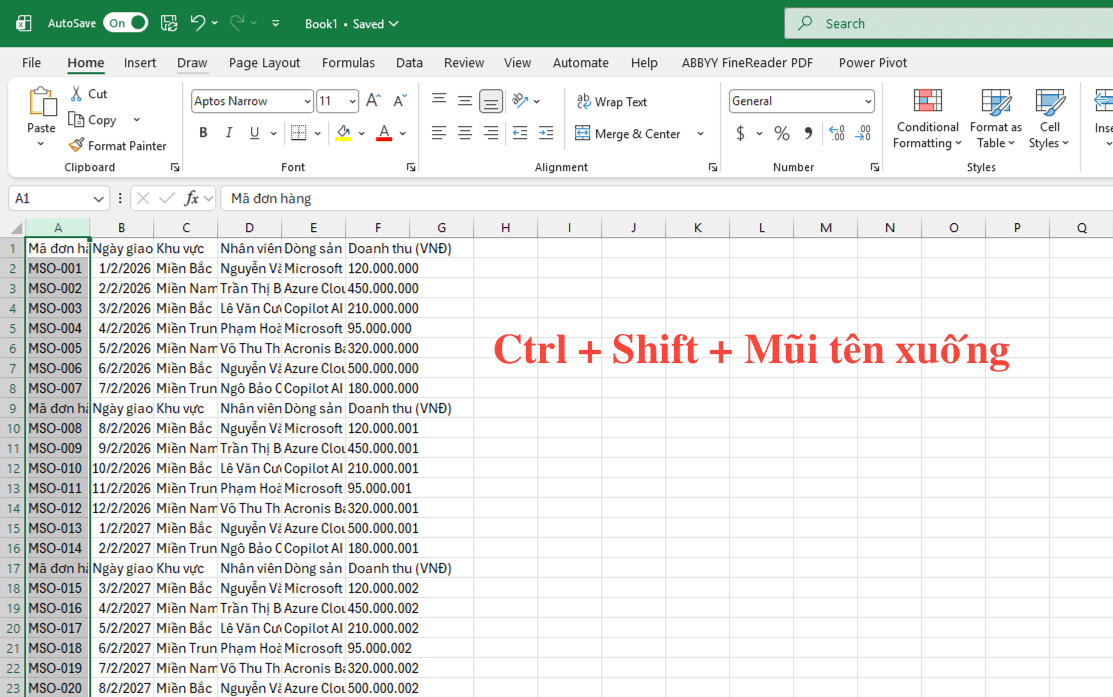Click the Undo arrow icon
Image resolution: width=1113 pixels, height=697 pixels.
(x=198, y=23)
